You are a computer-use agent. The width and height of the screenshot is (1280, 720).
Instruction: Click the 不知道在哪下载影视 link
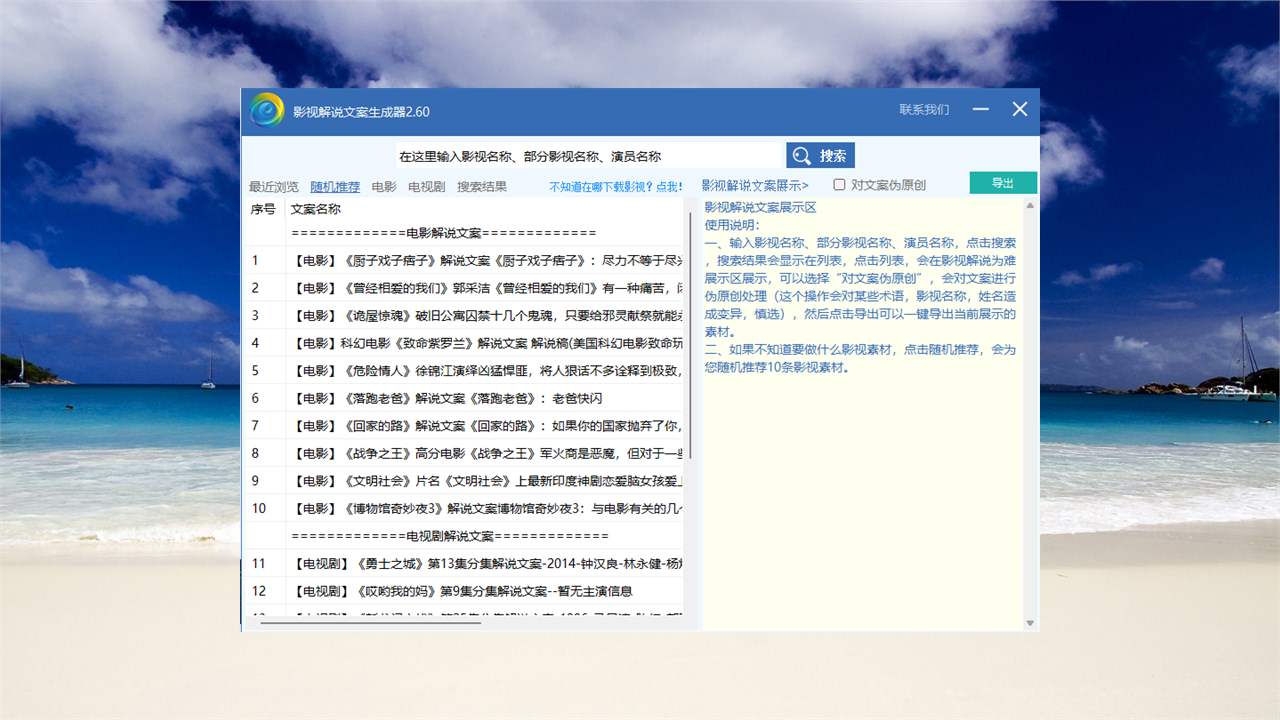click(x=616, y=186)
